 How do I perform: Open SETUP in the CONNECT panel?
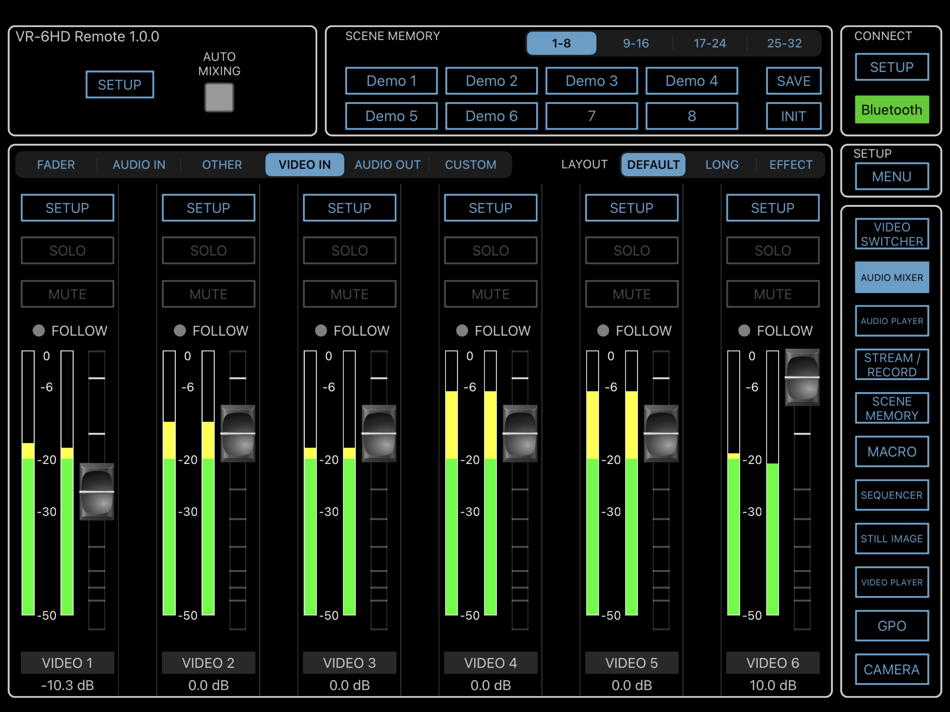(892, 67)
